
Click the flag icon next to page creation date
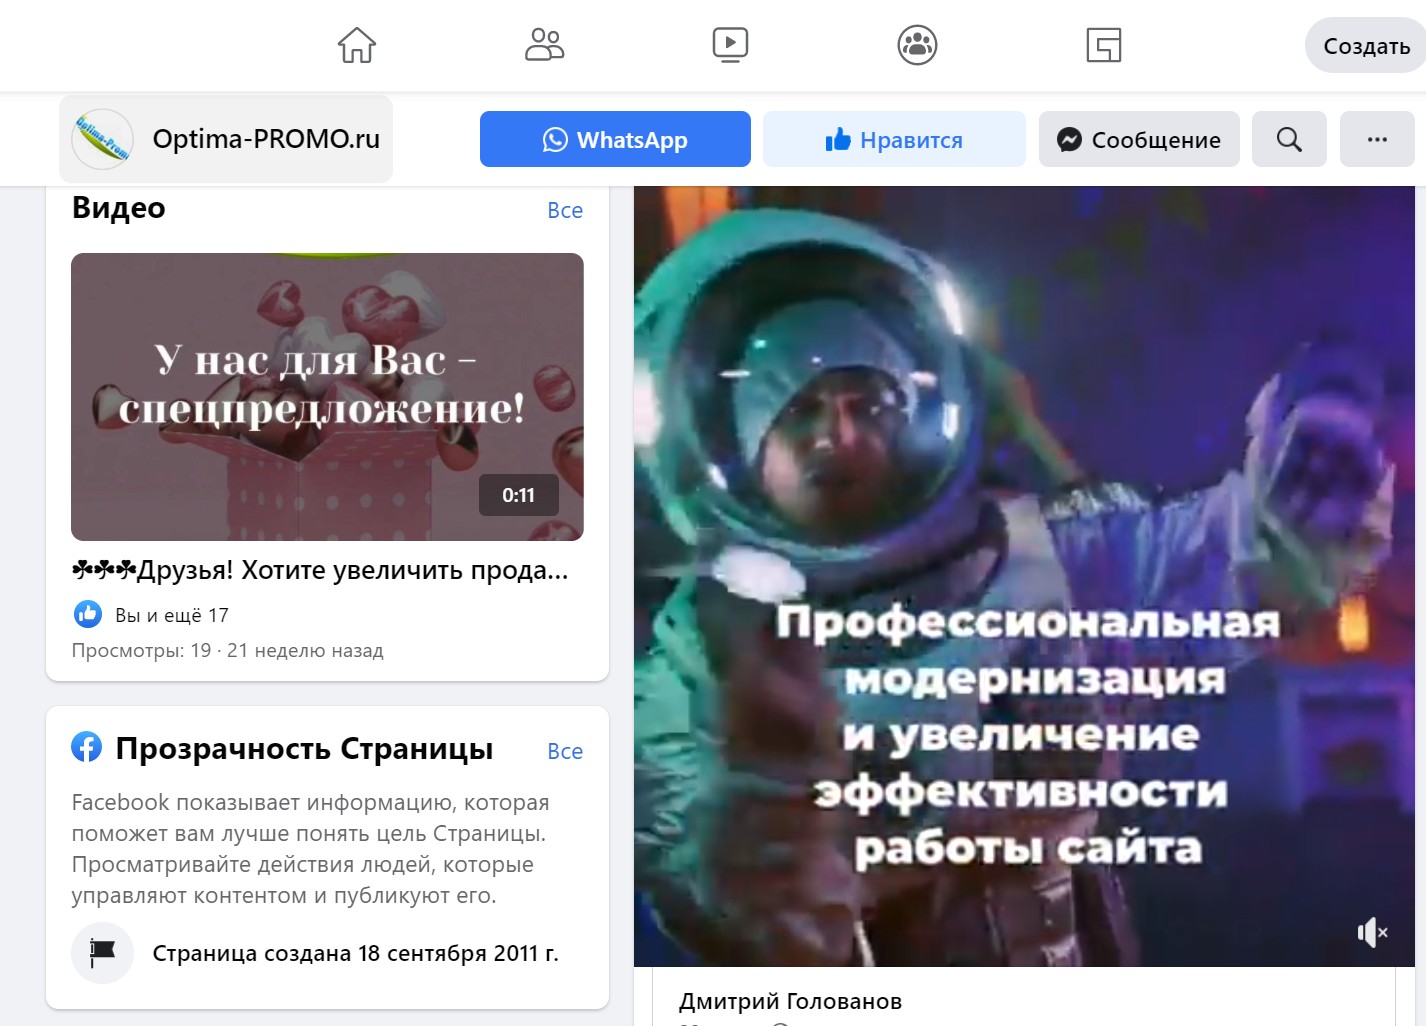(x=102, y=952)
